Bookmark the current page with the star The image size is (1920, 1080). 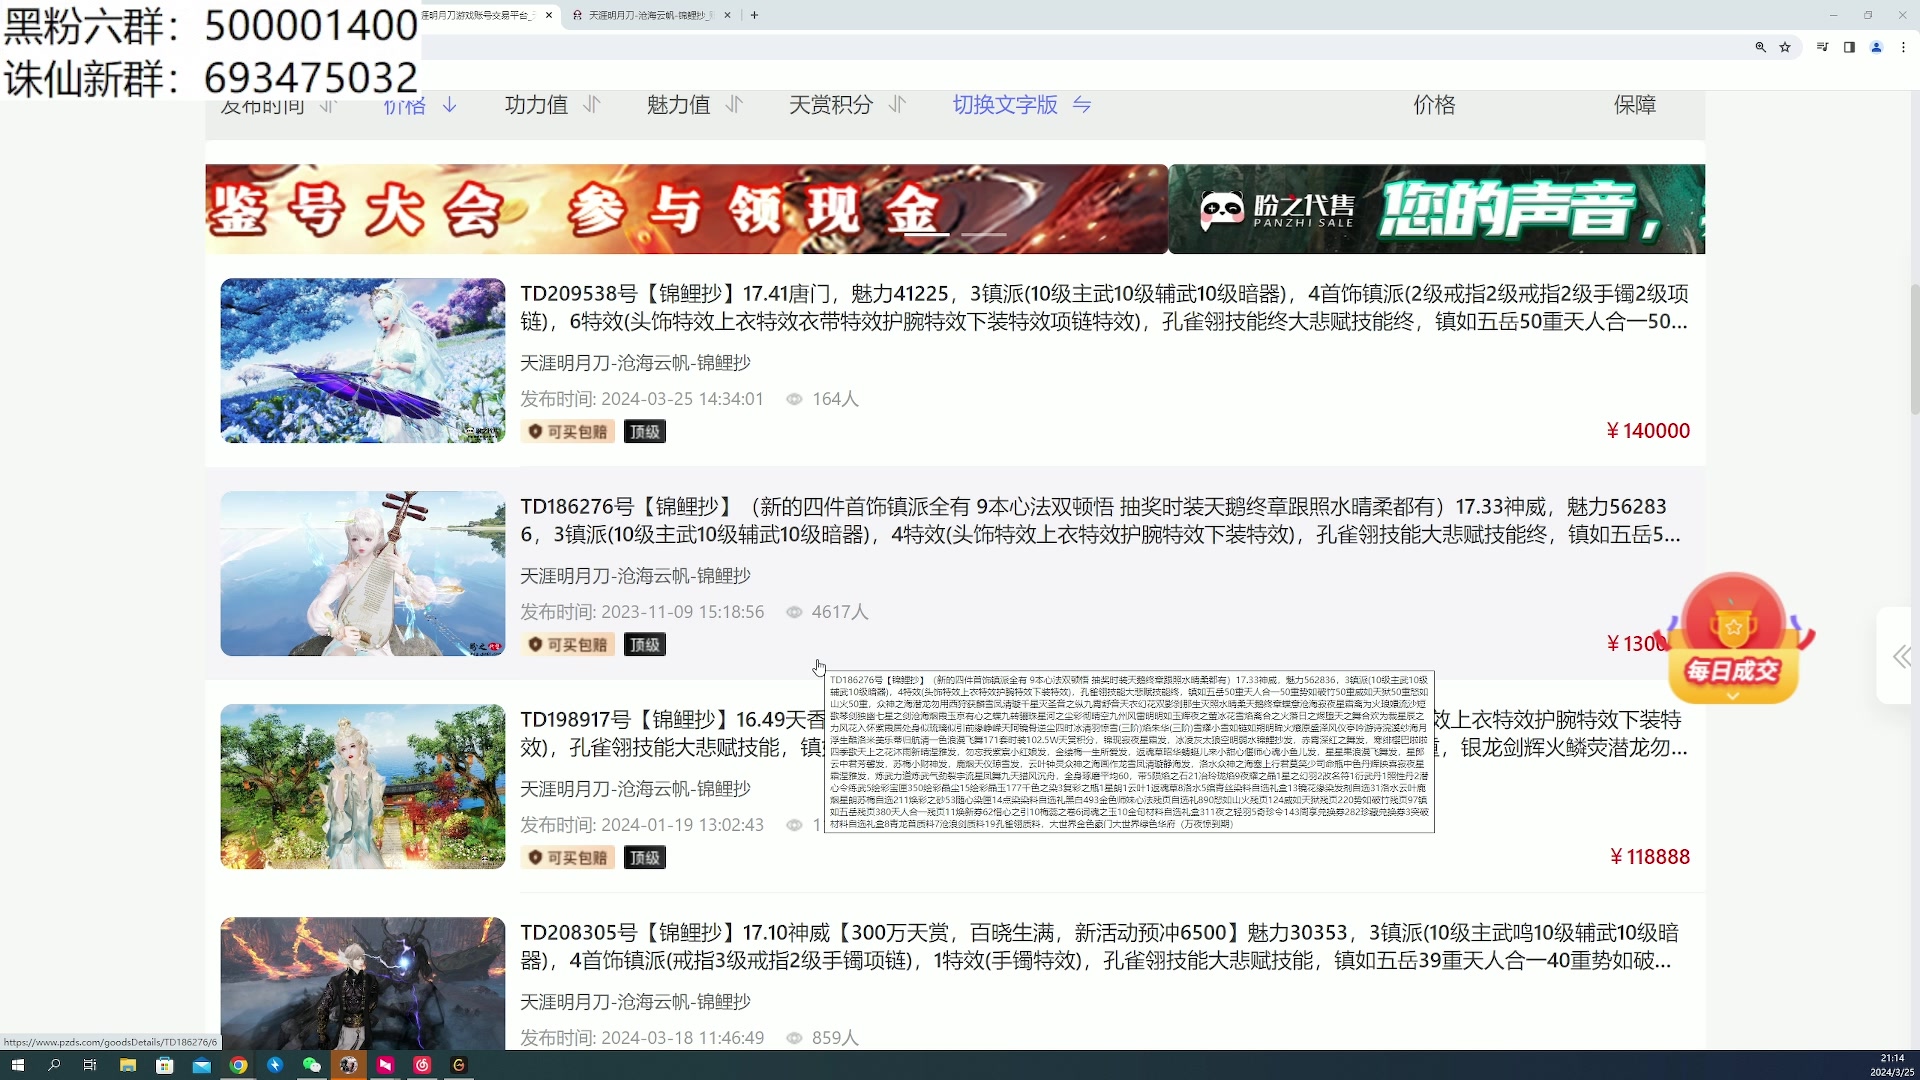(1786, 47)
